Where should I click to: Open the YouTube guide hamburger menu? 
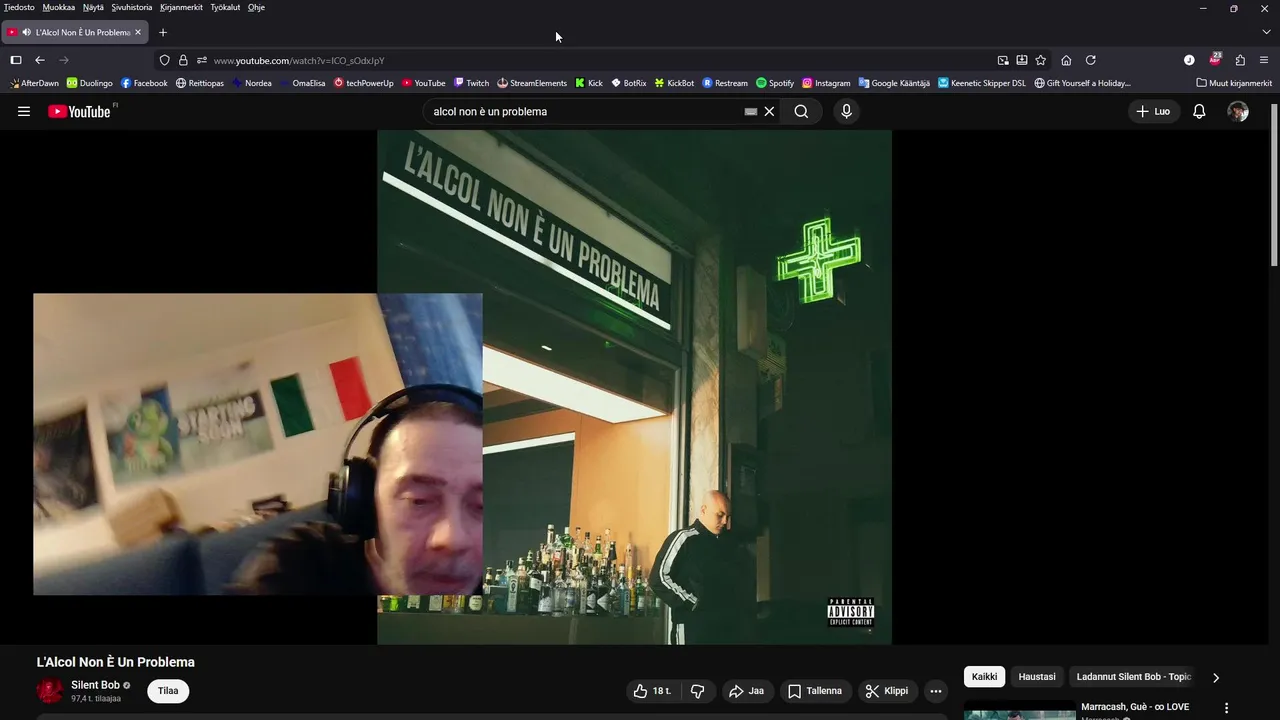24,112
